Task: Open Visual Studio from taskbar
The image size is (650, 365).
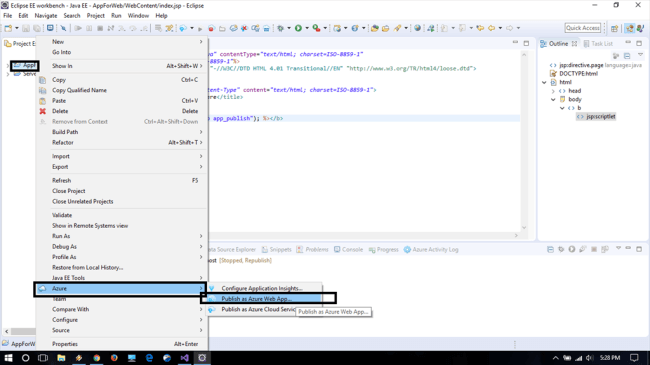Action: 184,358
